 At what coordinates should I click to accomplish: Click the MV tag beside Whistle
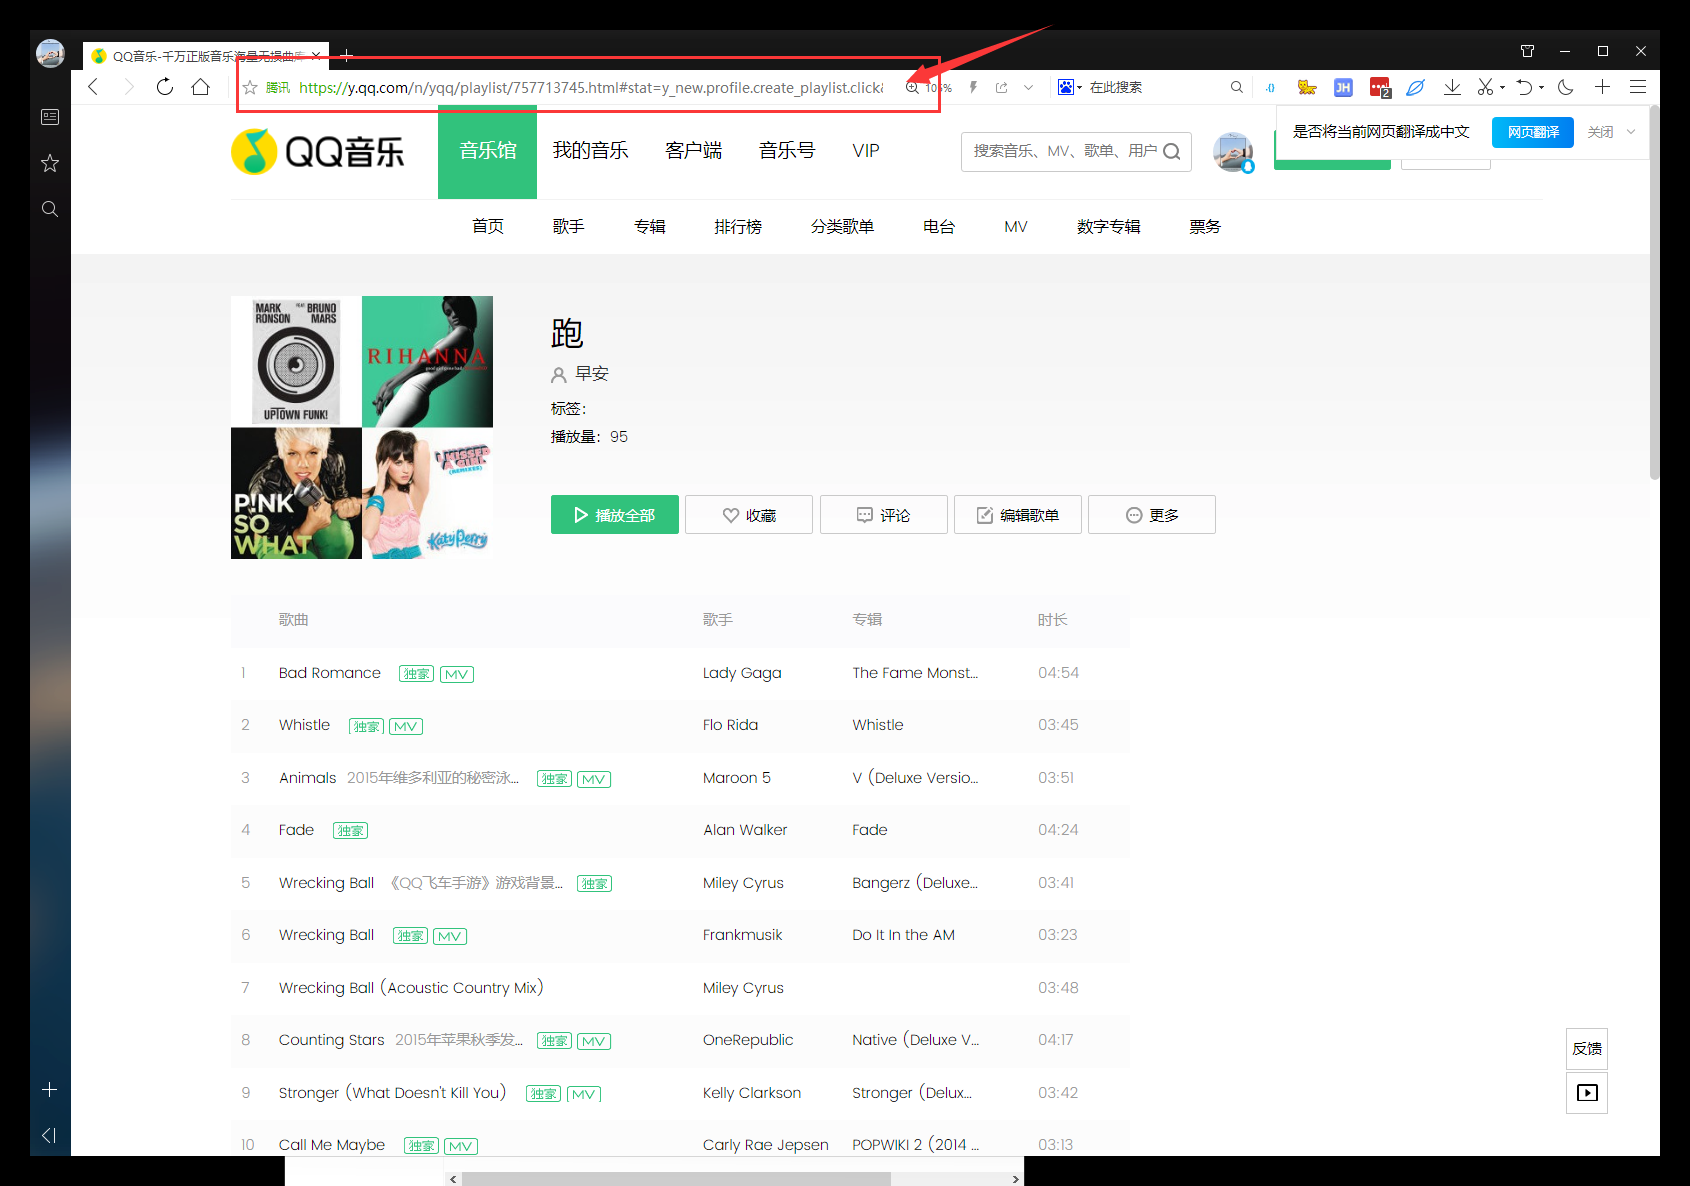tap(406, 726)
